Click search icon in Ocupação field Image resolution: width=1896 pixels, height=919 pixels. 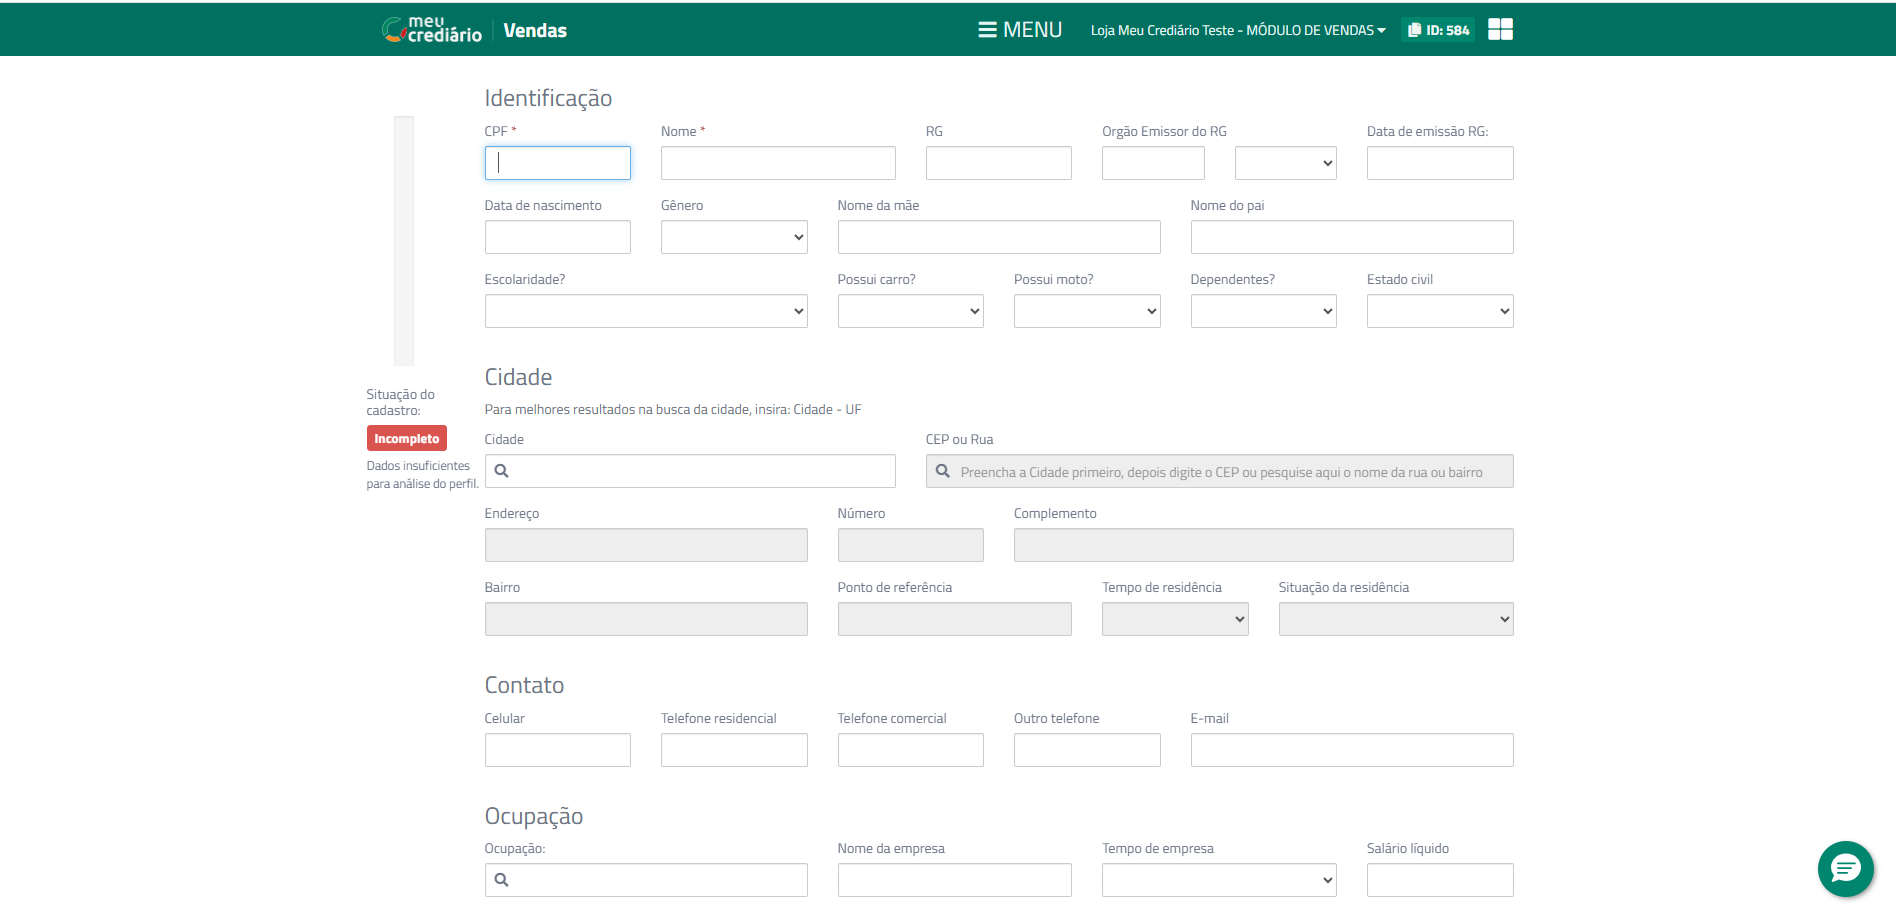(x=502, y=880)
